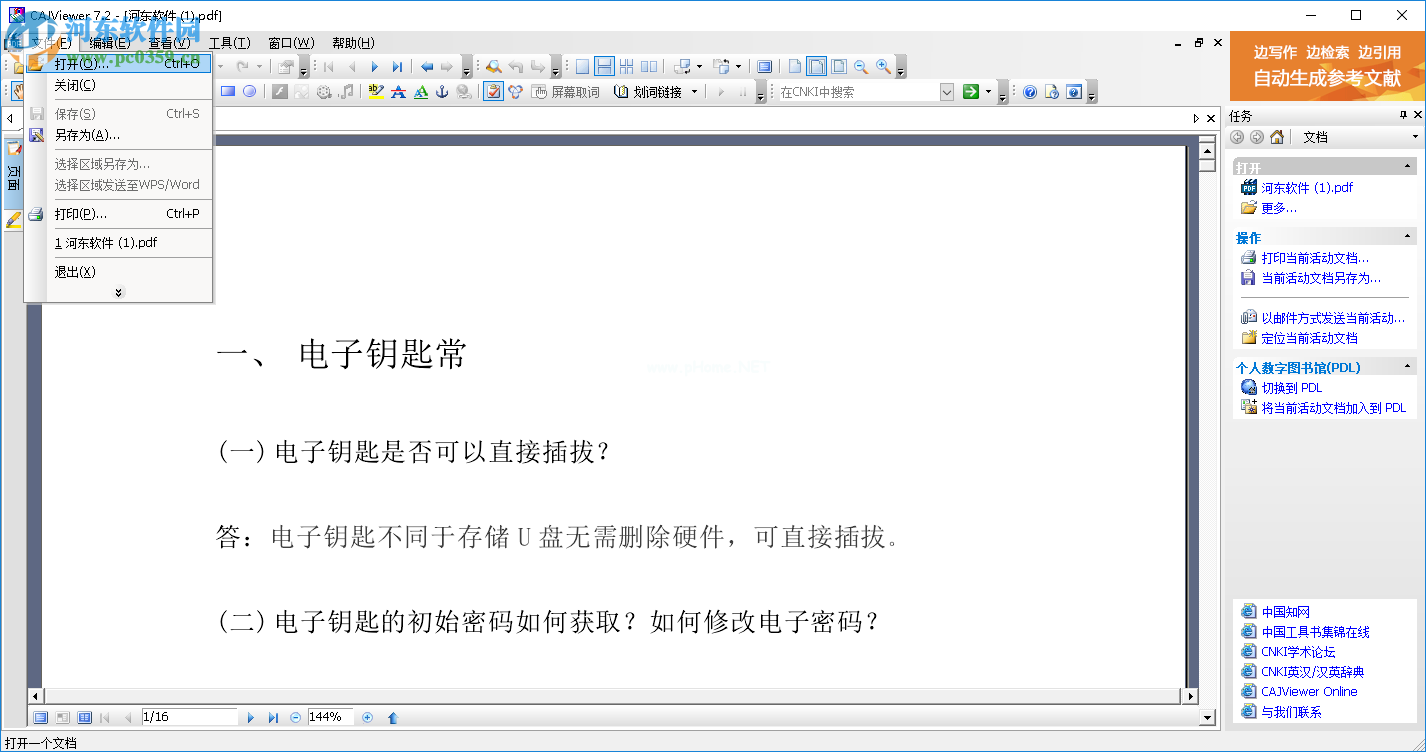Collapse the 打开 section in task pane

(x=1409, y=166)
